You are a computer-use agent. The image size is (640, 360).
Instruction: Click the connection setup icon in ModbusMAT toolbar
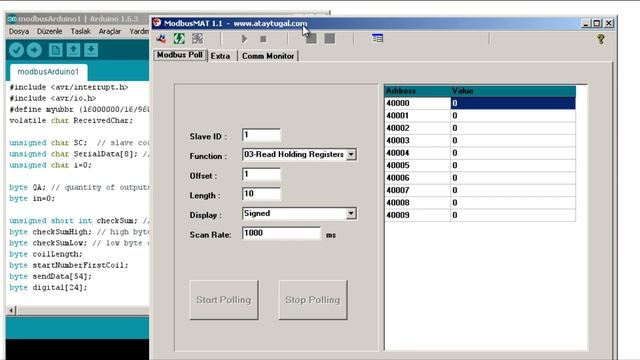[161, 39]
